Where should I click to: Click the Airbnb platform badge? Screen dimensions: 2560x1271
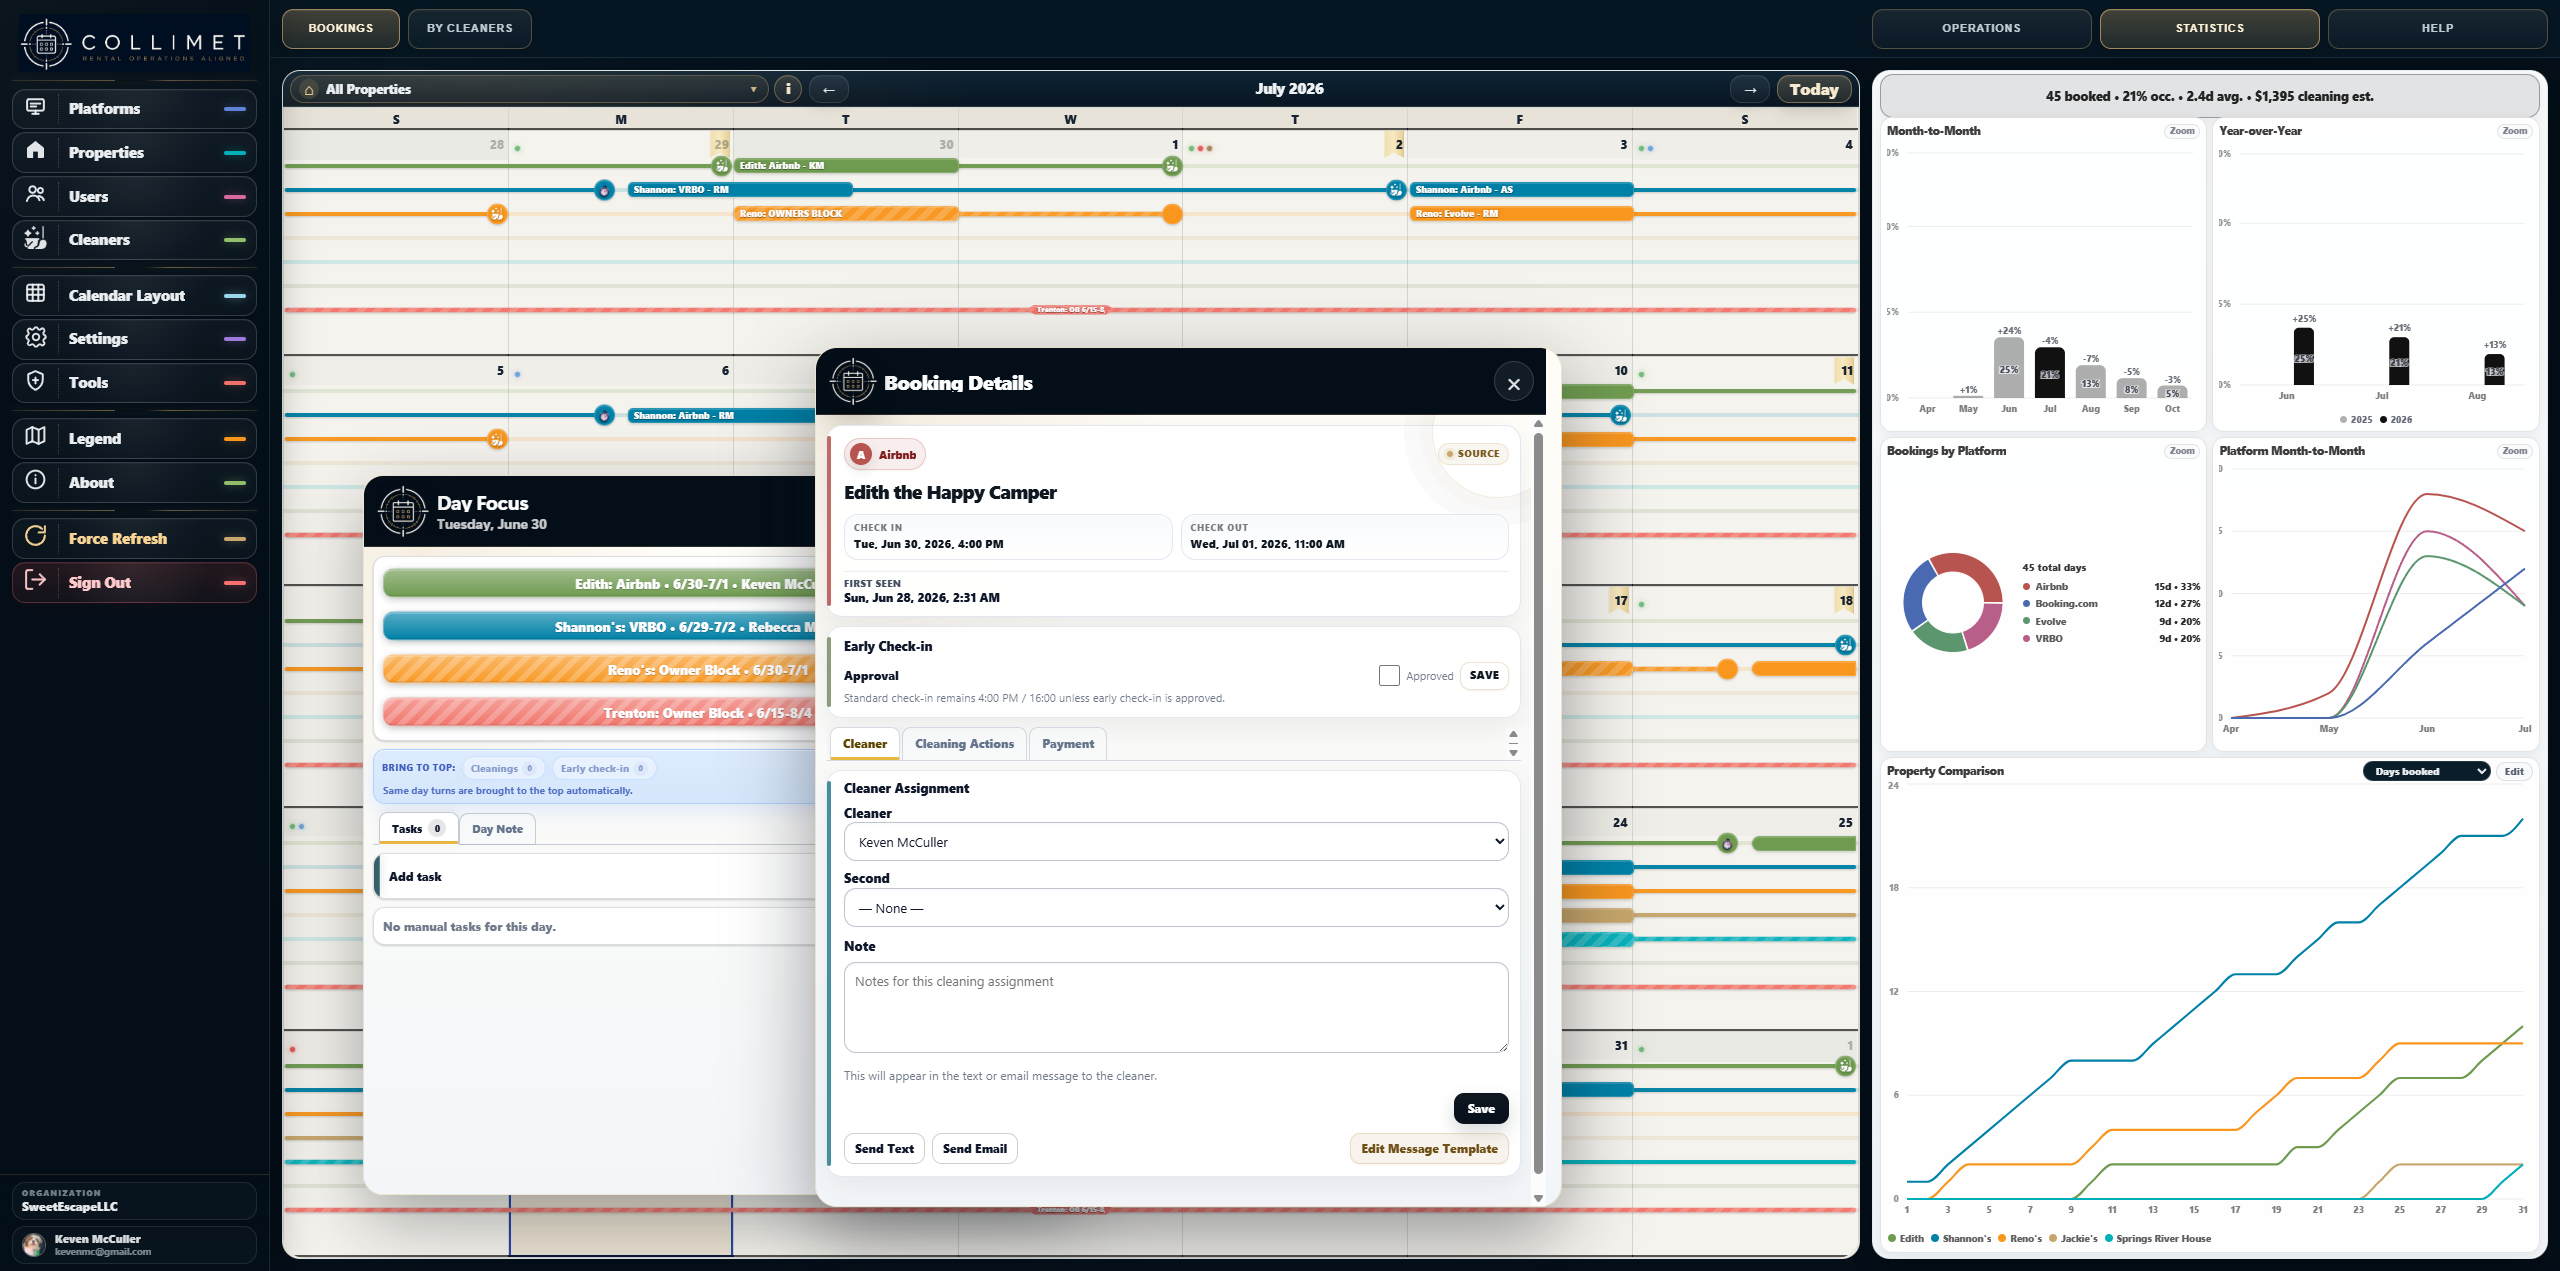tap(885, 455)
